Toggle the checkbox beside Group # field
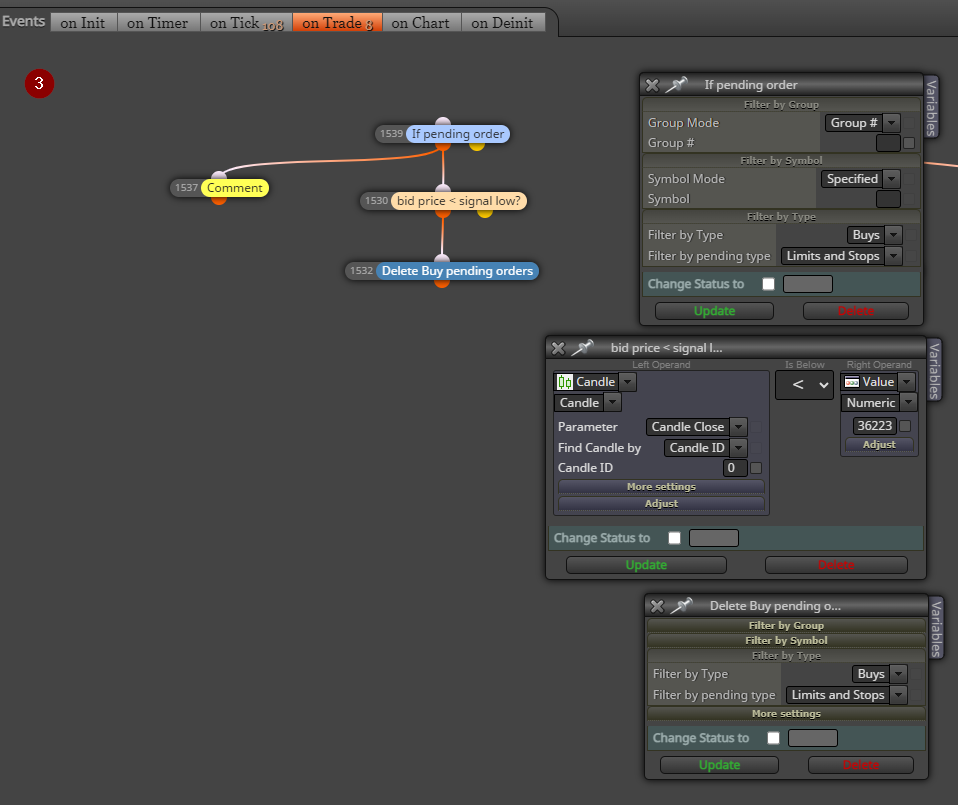 pyautogui.click(x=909, y=143)
